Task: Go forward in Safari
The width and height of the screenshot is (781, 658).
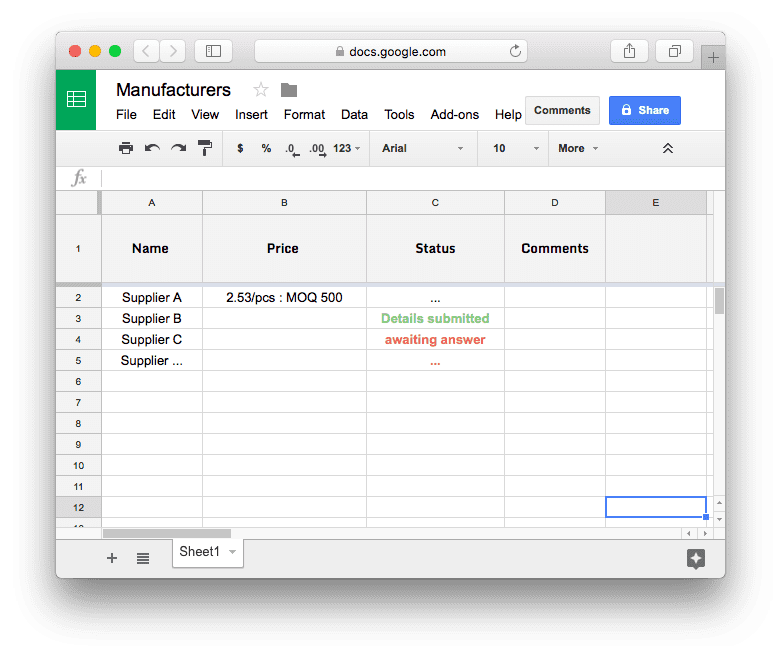Action: pyautogui.click(x=173, y=51)
